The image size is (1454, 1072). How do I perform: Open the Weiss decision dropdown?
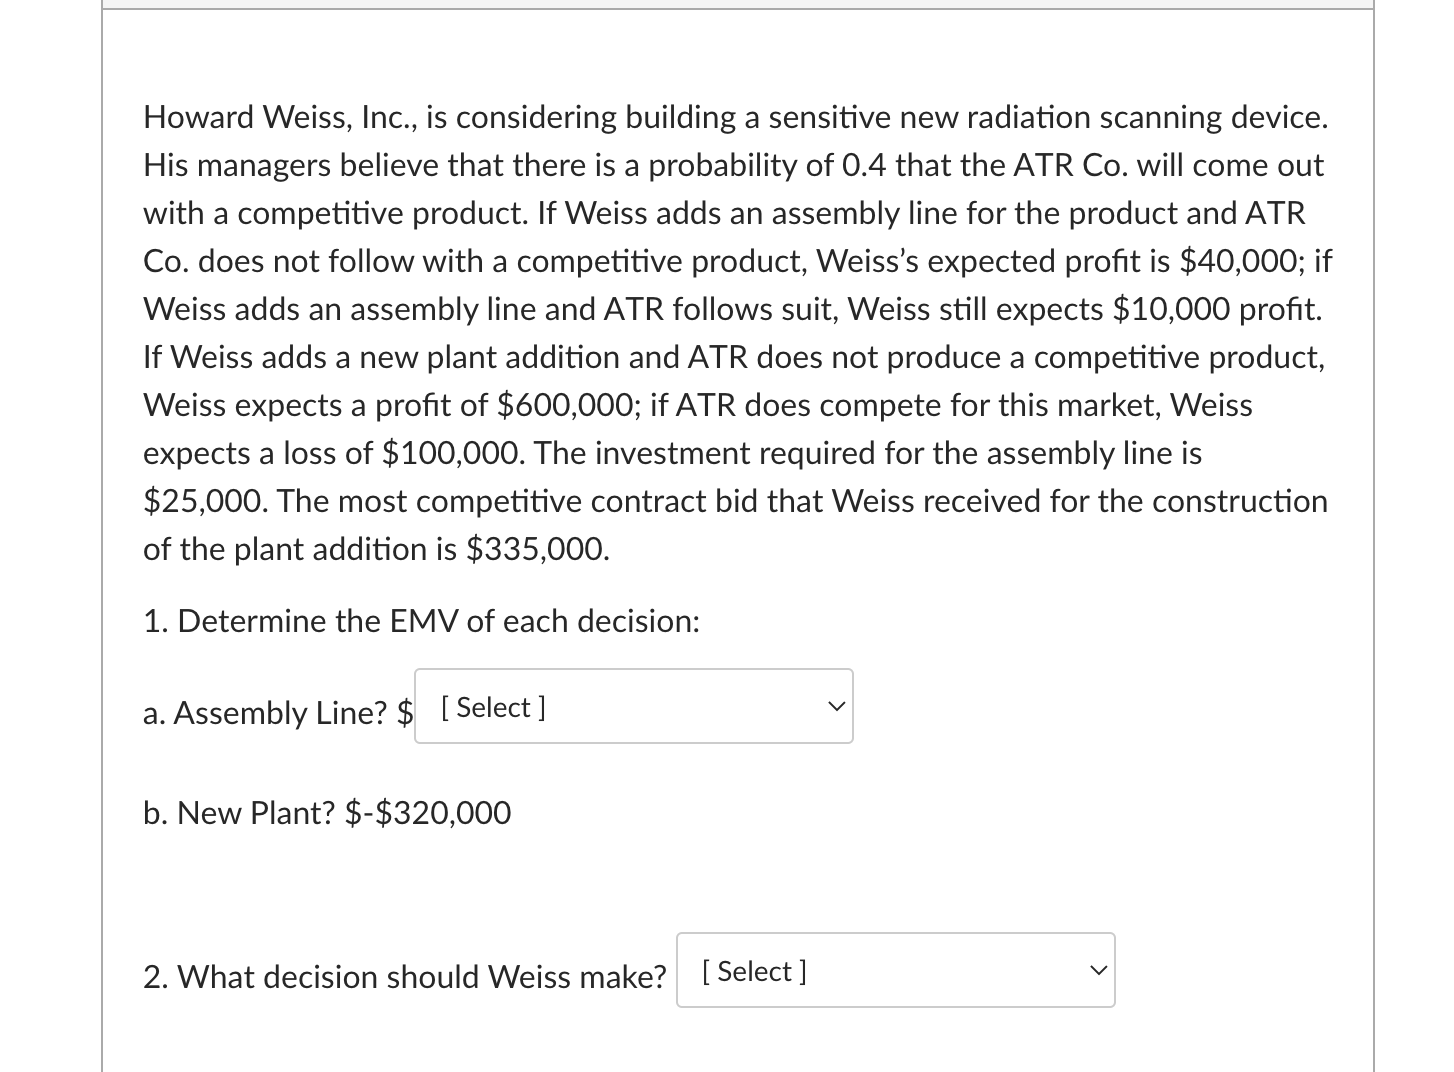[x=896, y=970]
